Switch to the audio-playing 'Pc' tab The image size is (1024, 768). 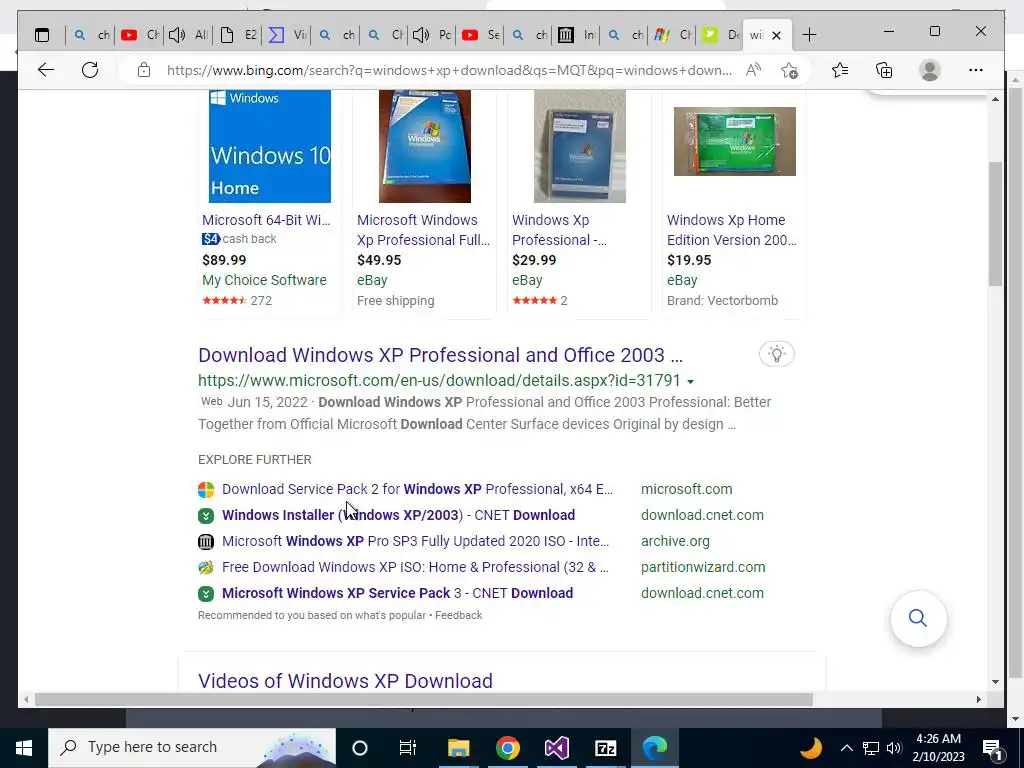432,35
